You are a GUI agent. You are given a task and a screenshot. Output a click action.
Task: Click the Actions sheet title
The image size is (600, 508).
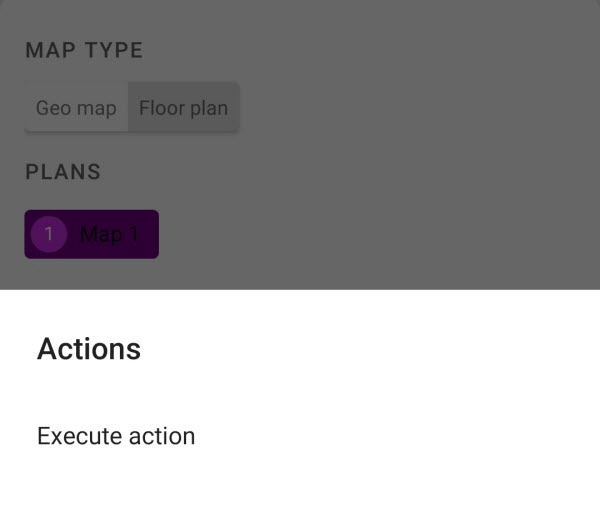[x=89, y=349]
